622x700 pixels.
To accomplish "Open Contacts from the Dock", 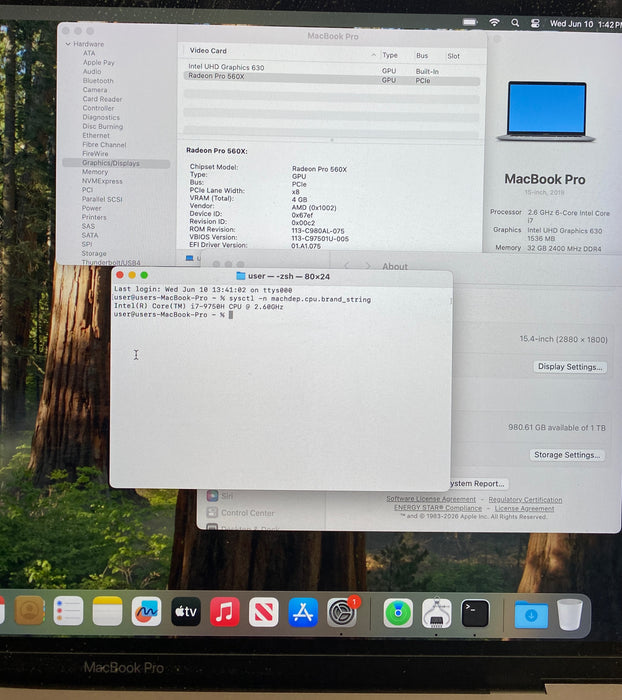I will pyautogui.click(x=29, y=611).
